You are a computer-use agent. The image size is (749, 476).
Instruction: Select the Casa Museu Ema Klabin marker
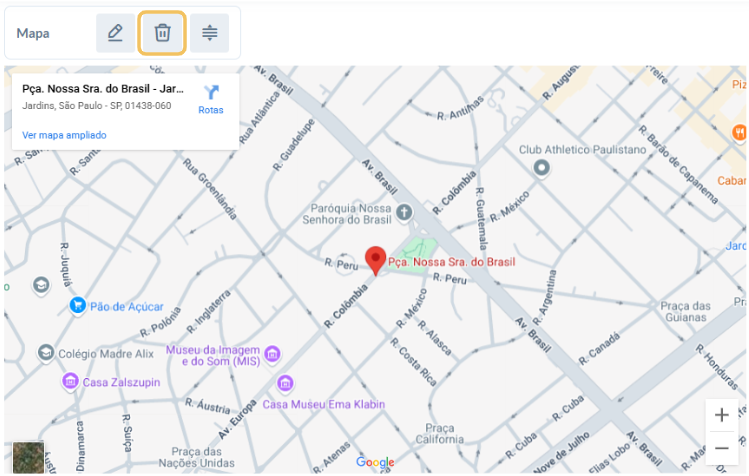click(285, 383)
